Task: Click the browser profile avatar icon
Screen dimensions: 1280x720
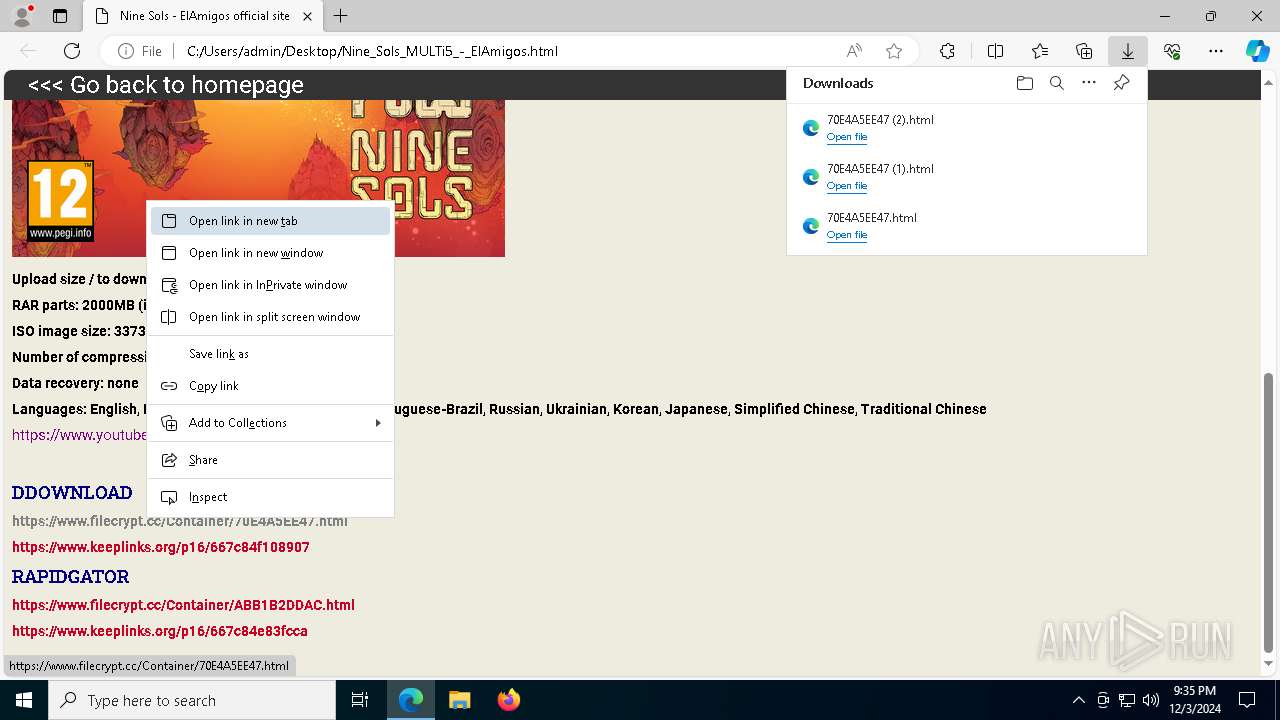Action: tap(22, 16)
